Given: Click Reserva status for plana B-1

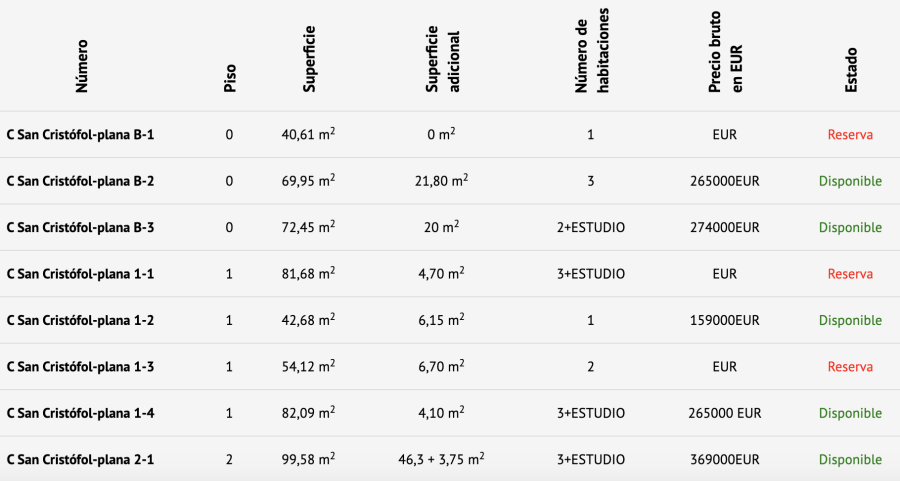Looking at the screenshot, I should point(850,135).
